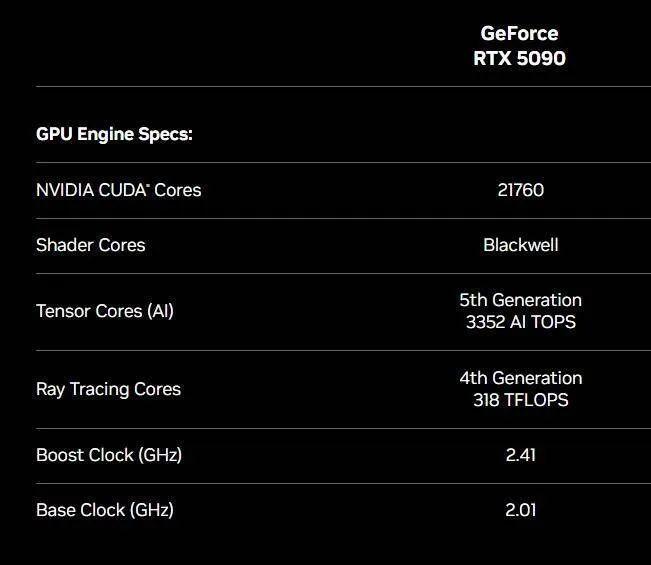
Task: Select the 2.01 base clock value
Action: click(520, 510)
